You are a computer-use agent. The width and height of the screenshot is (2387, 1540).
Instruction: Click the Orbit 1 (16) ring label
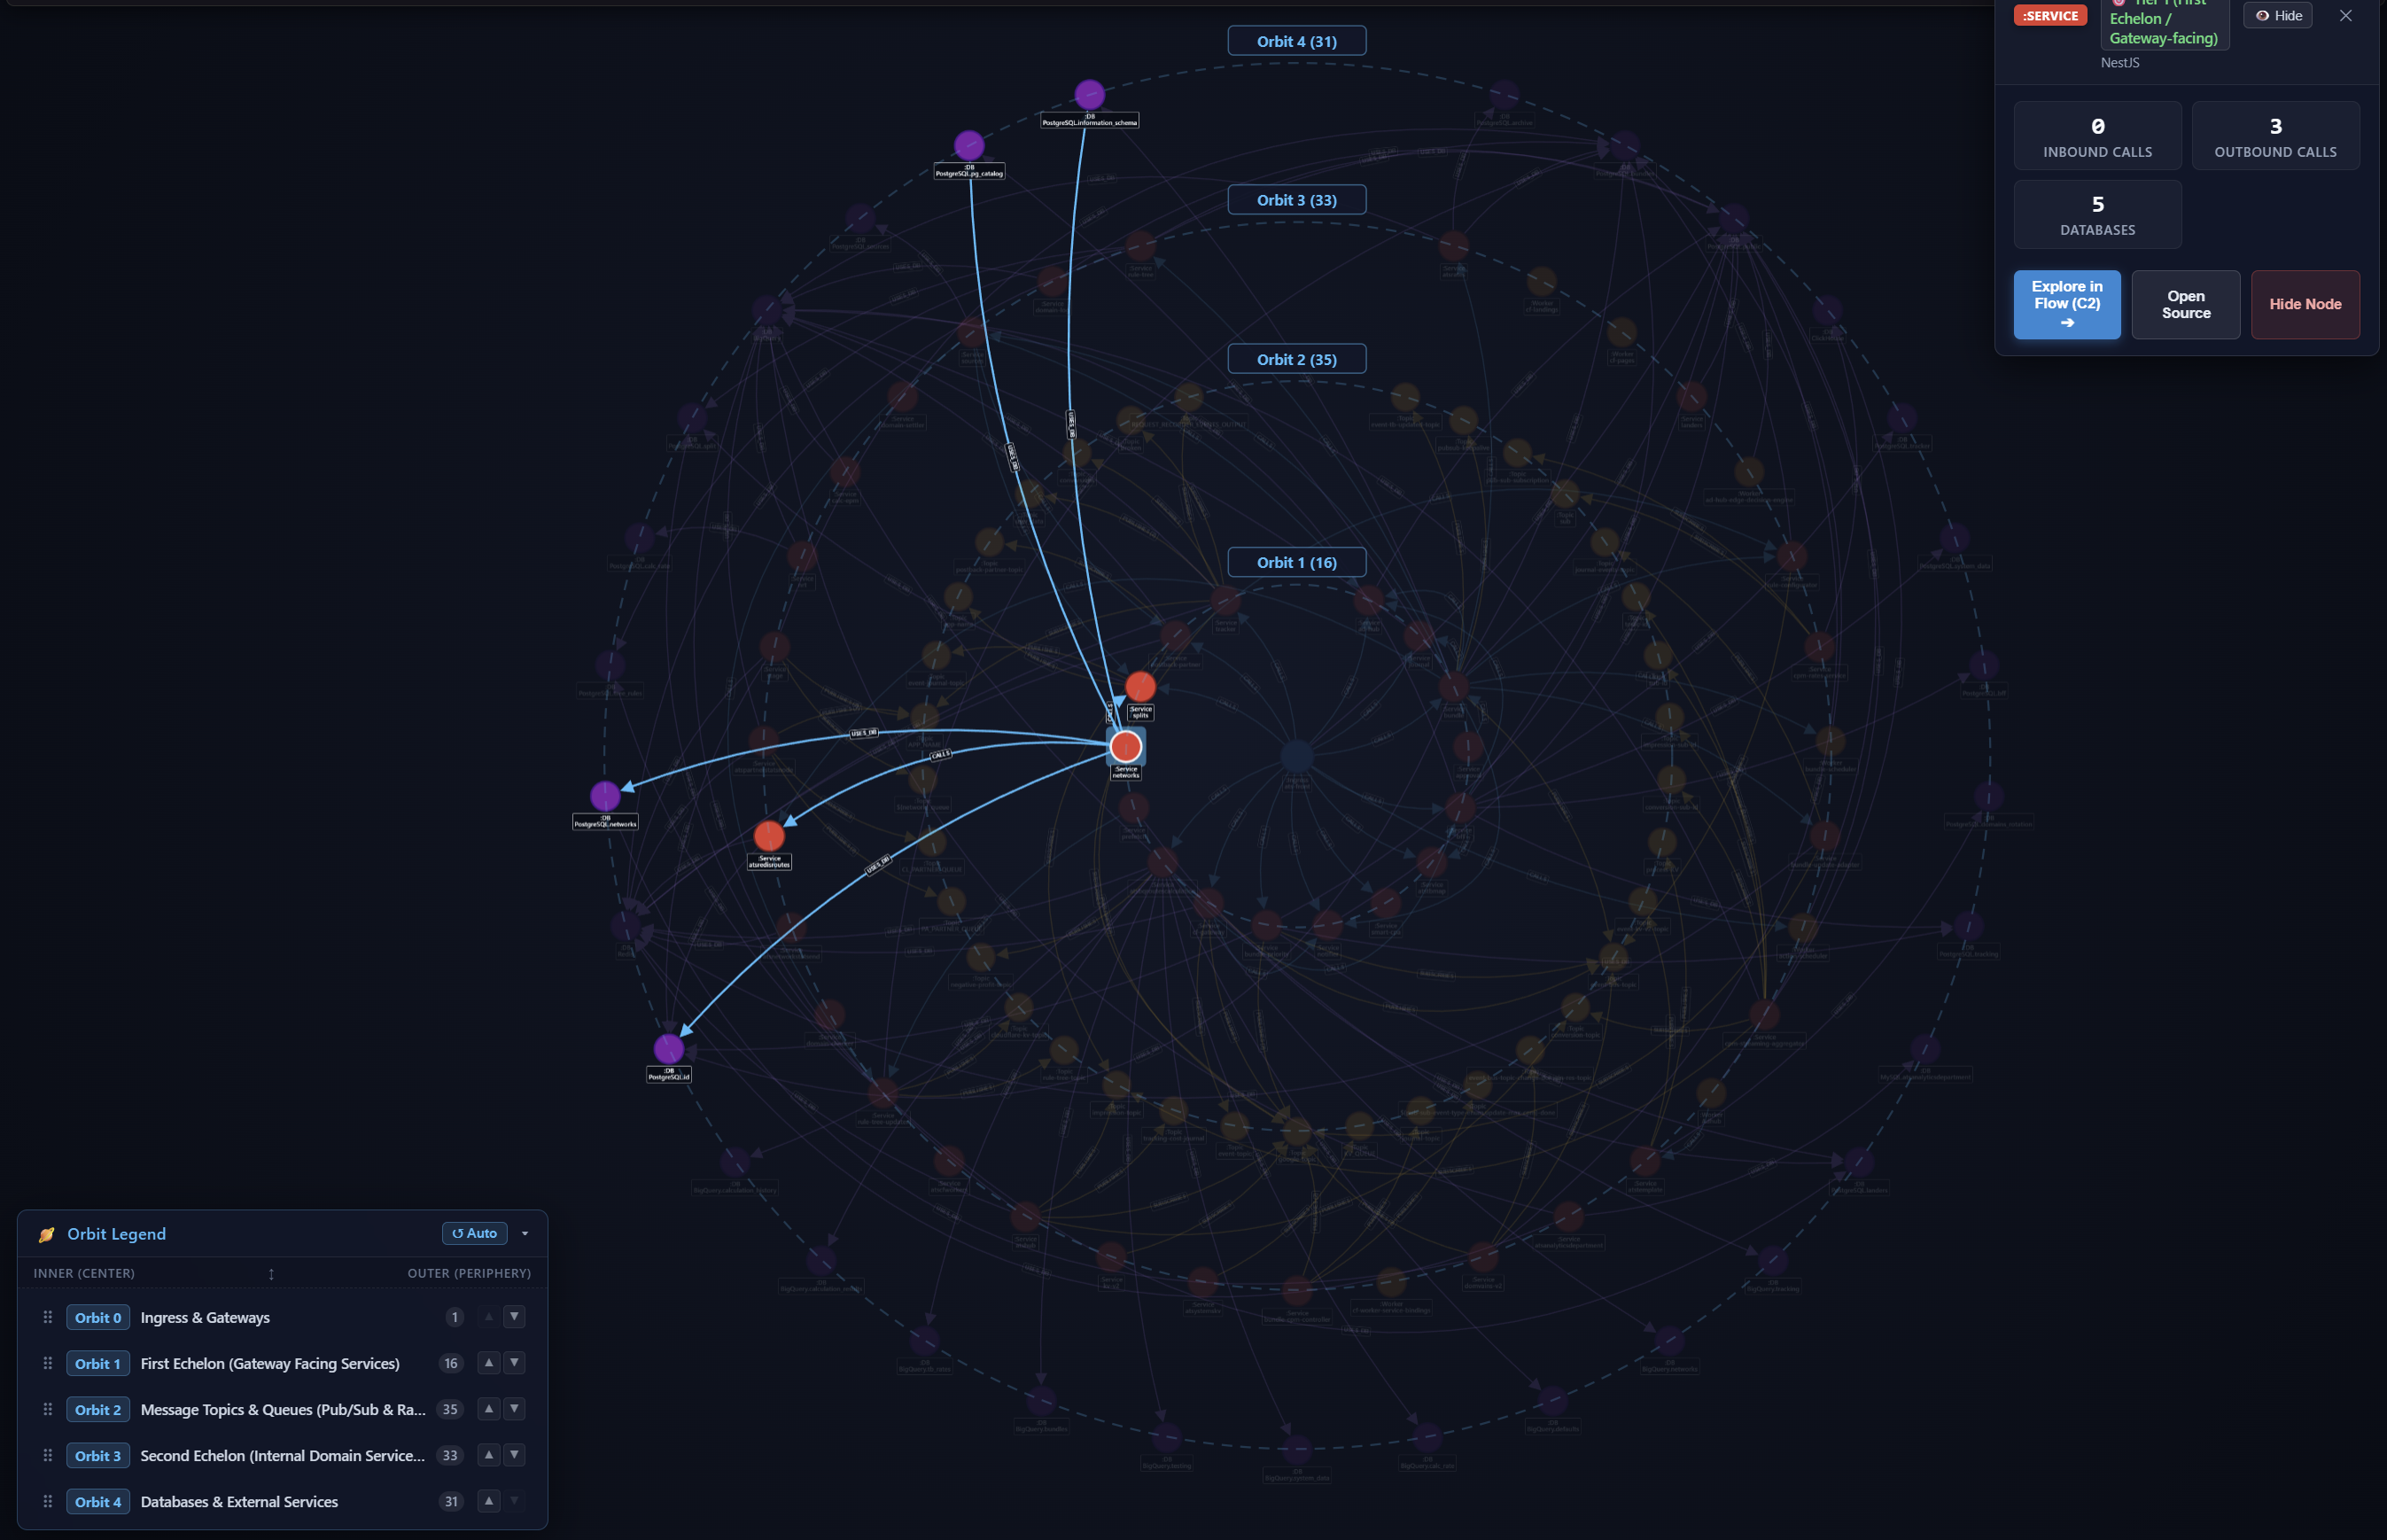point(1296,562)
